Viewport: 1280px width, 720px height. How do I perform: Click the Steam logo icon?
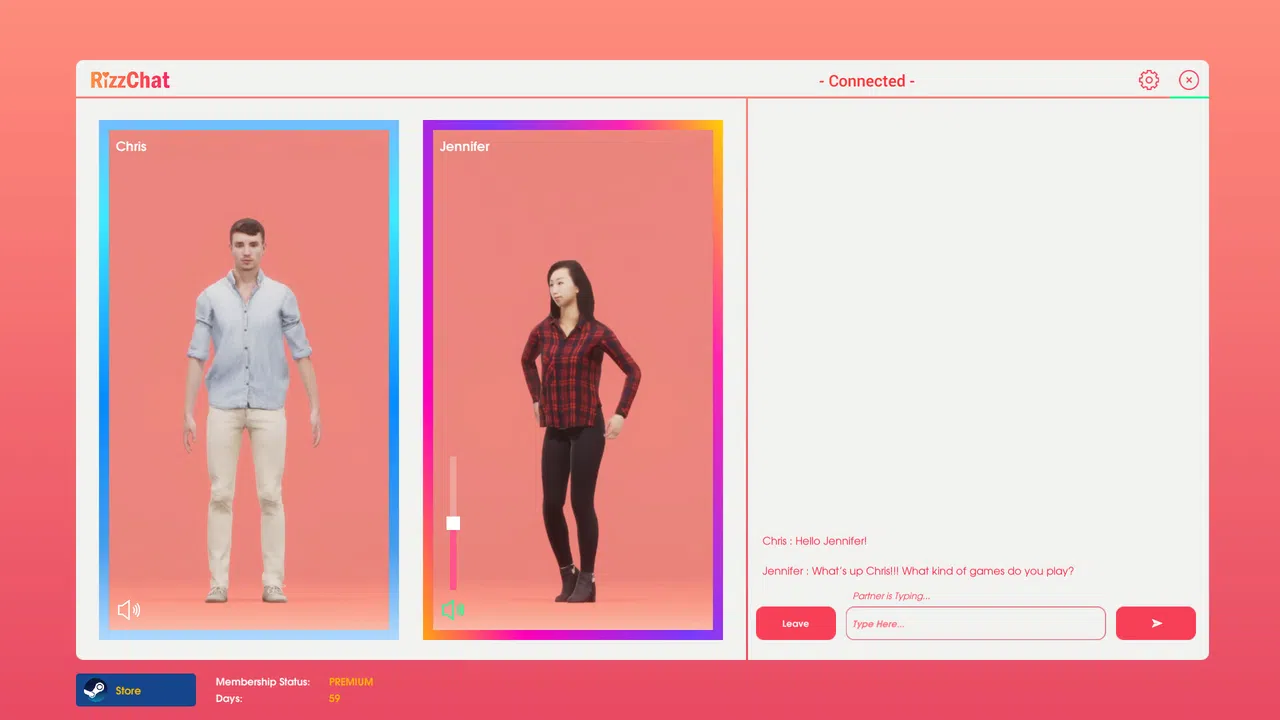pos(95,690)
